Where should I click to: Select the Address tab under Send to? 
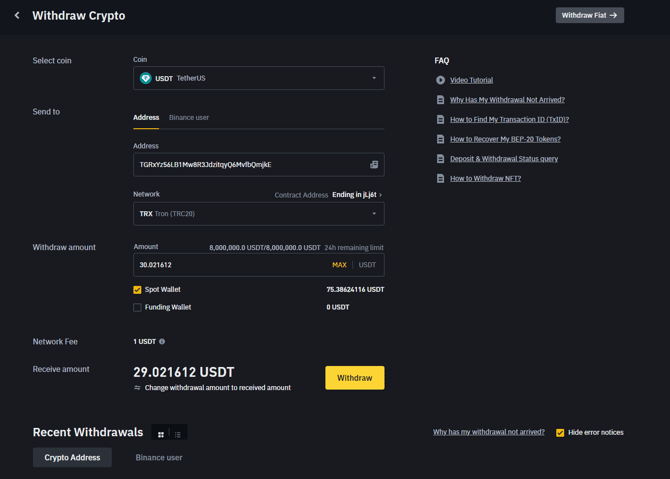click(x=146, y=118)
